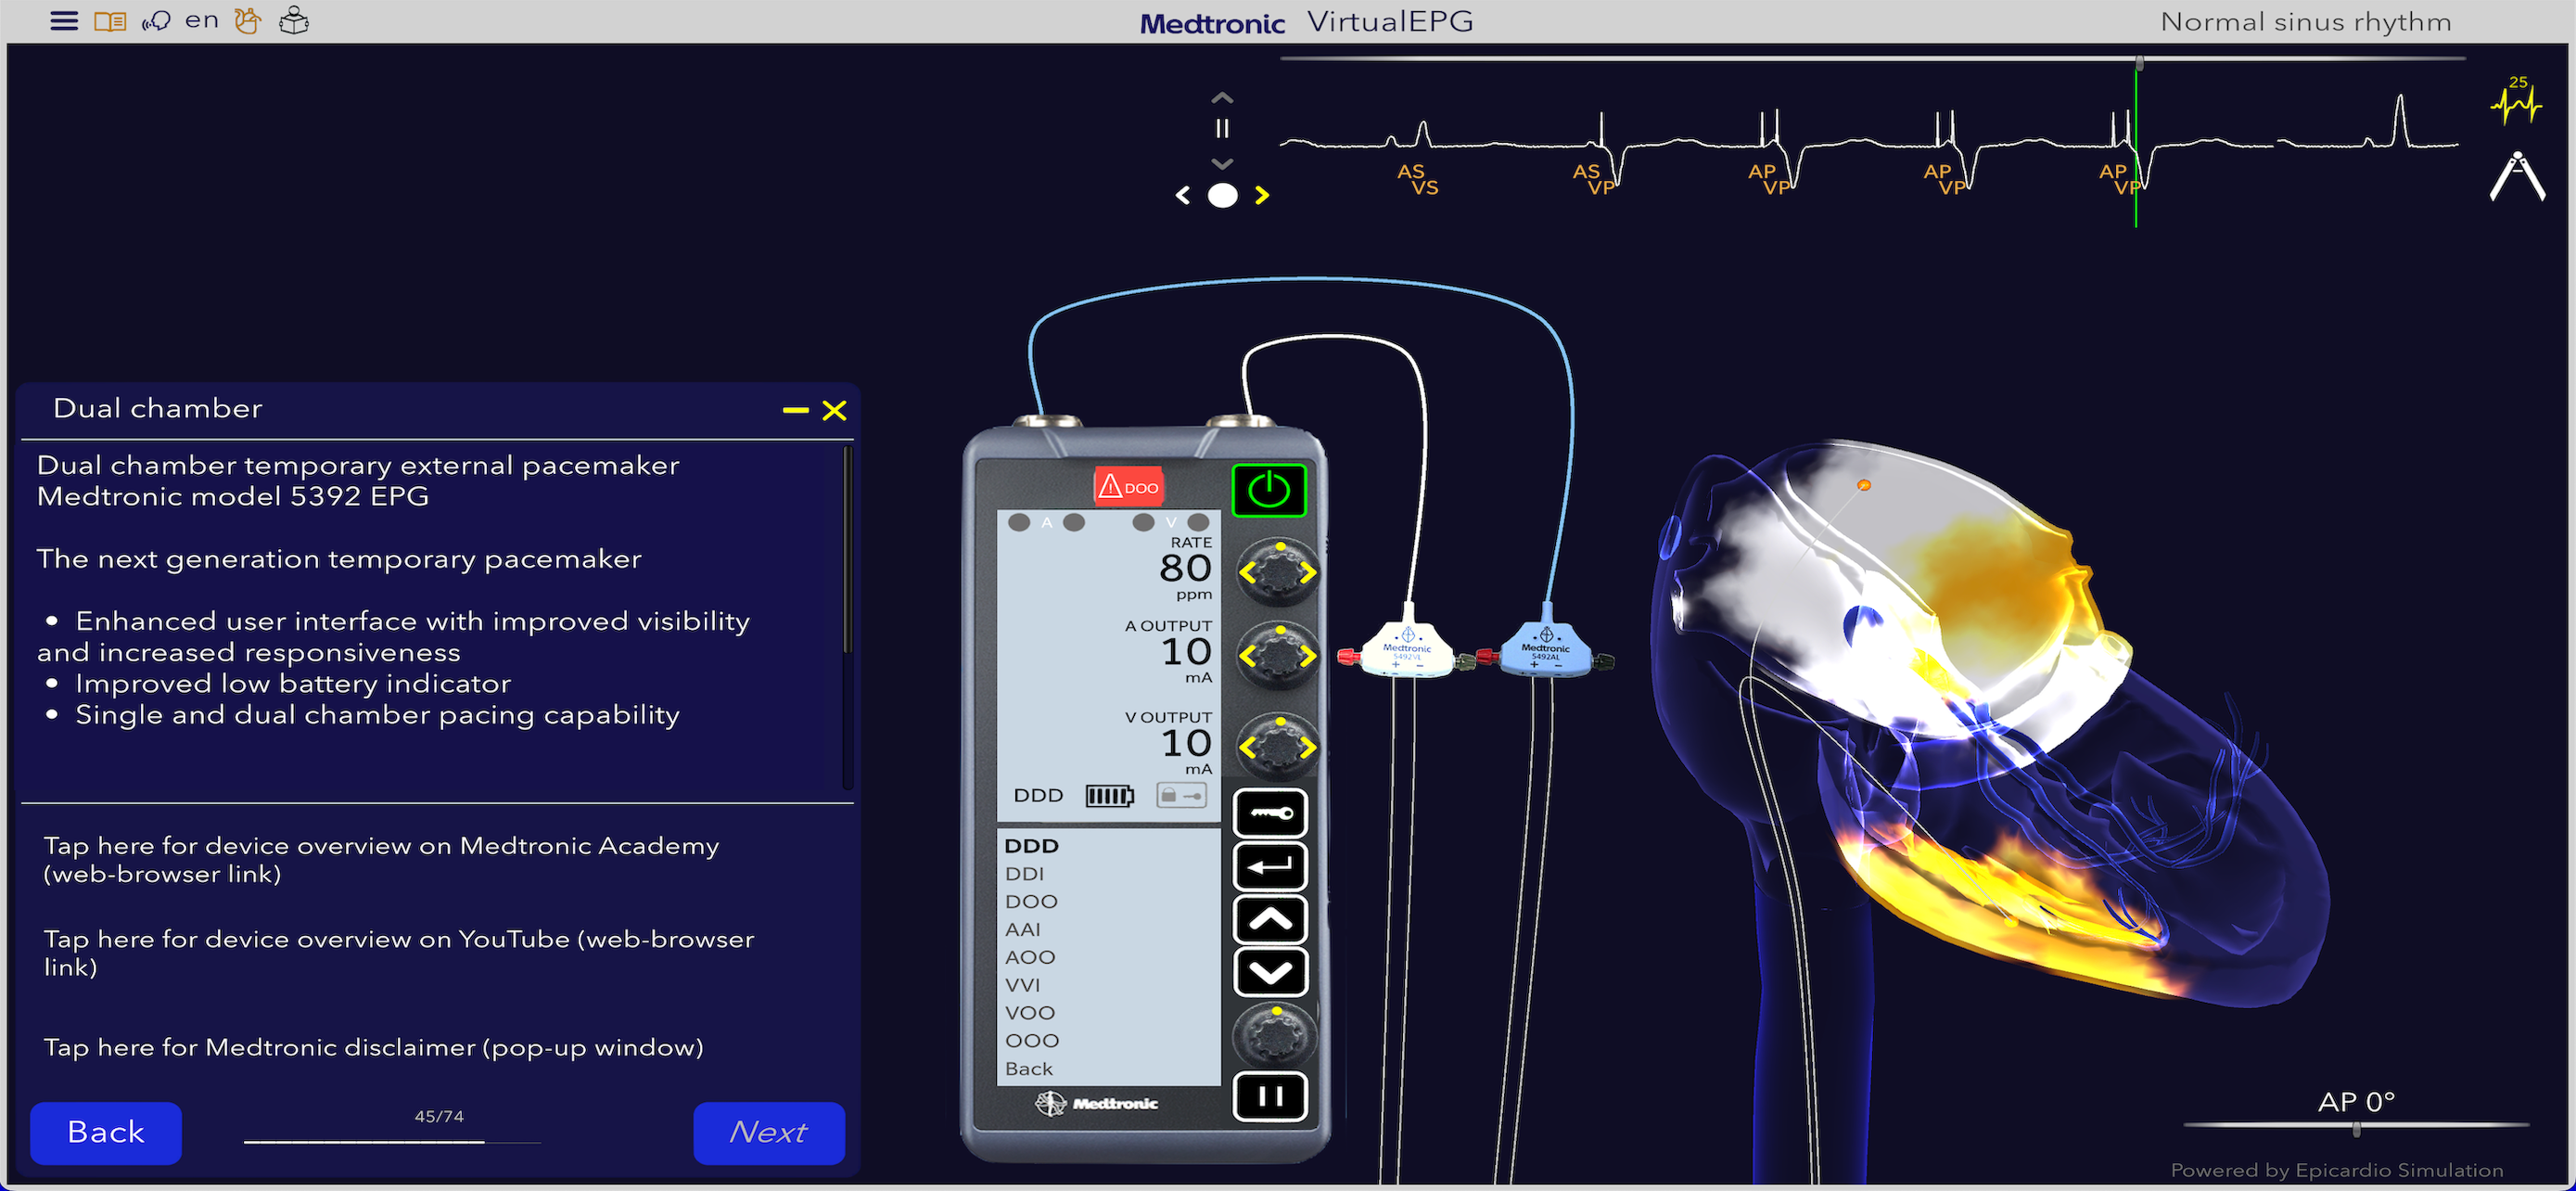The image size is (2576, 1191).
Task: Click the tutorial progress bar 45/74
Action: [392, 1141]
